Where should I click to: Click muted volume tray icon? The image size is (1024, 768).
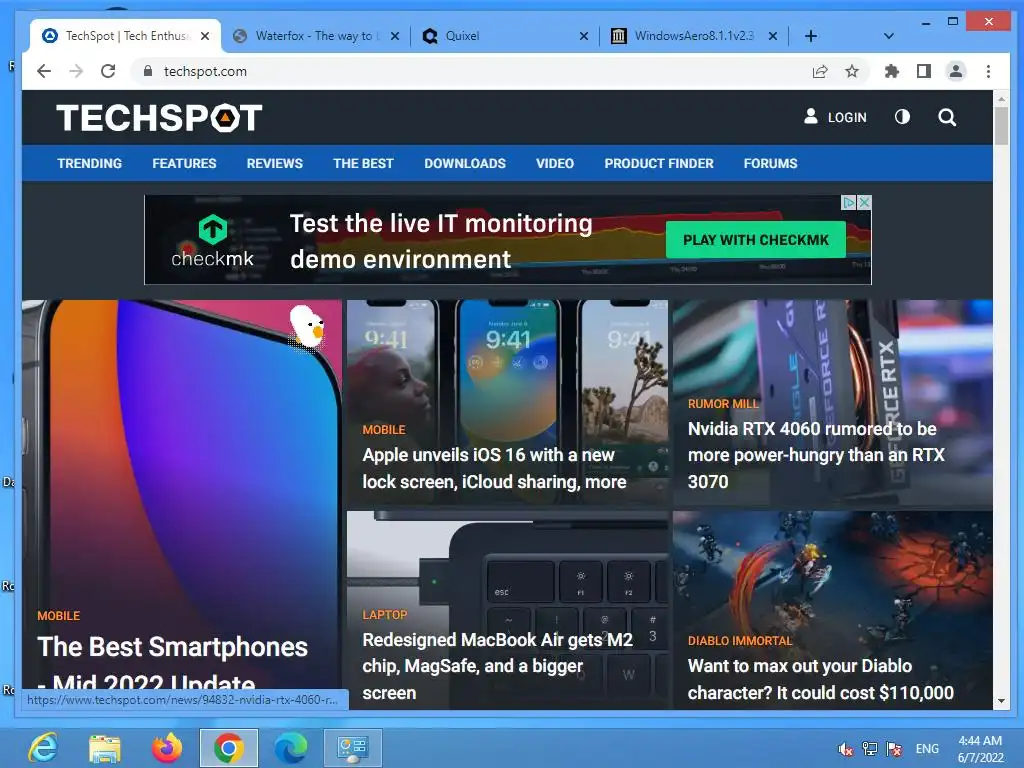tap(845, 749)
